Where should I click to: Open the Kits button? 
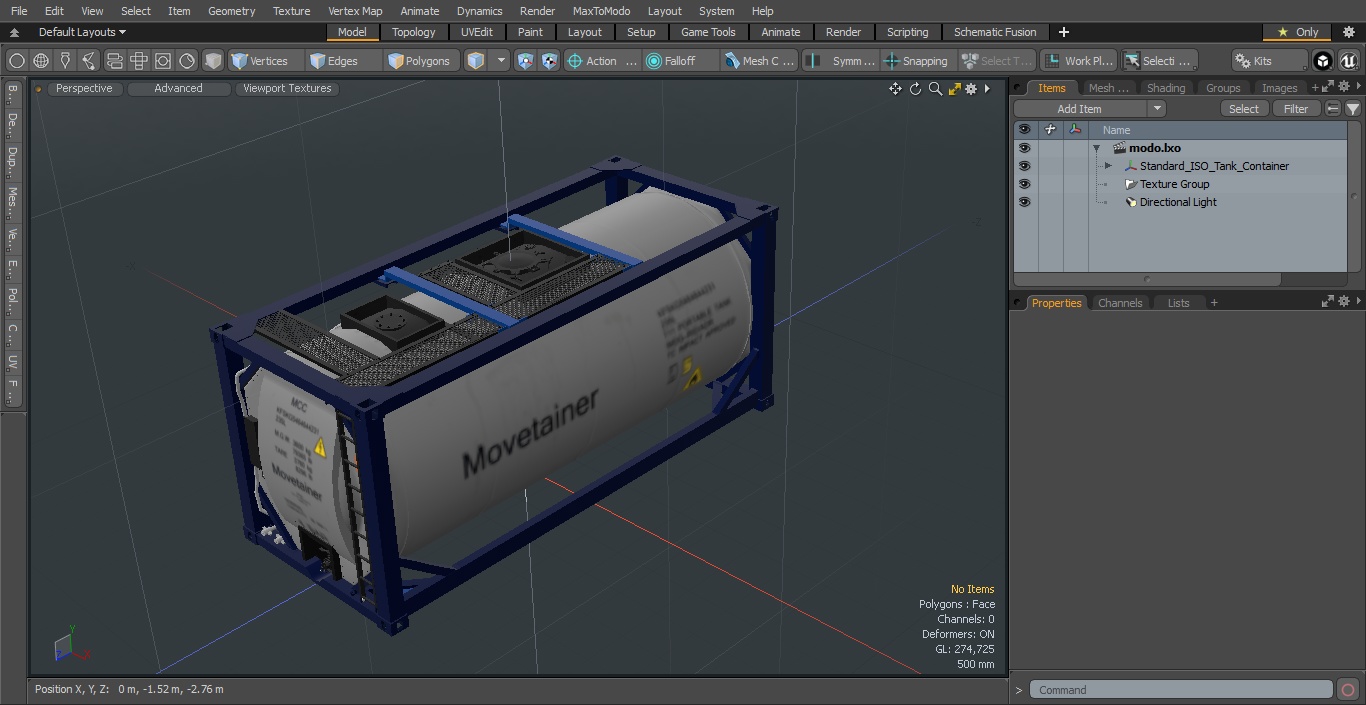(x=1270, y=61)
